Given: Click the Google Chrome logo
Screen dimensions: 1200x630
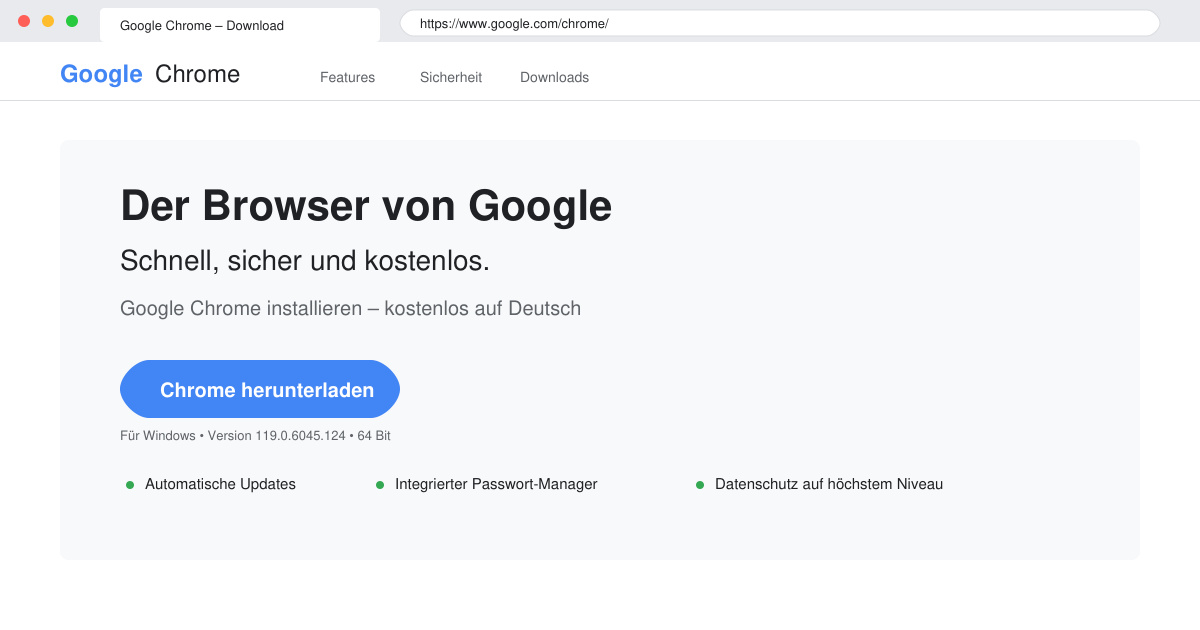Looking at the screenshot, I should coord(150,74).
